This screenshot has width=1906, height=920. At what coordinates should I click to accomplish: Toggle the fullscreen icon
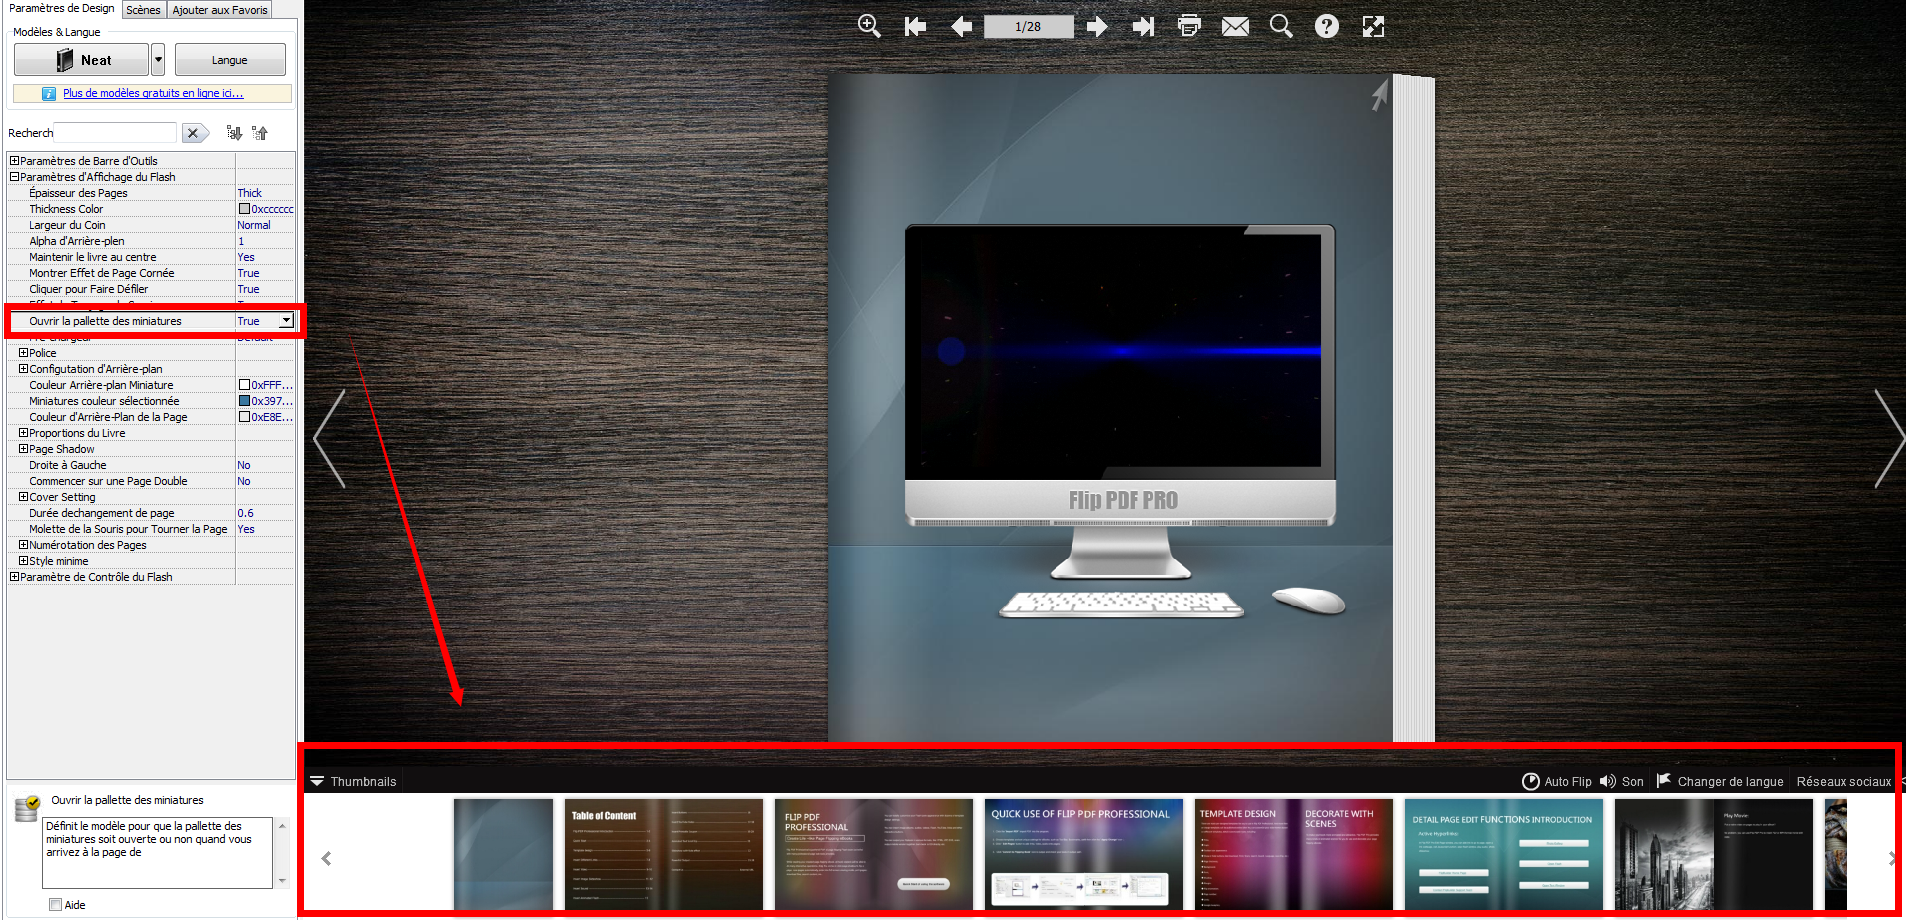coord(1373,27)
